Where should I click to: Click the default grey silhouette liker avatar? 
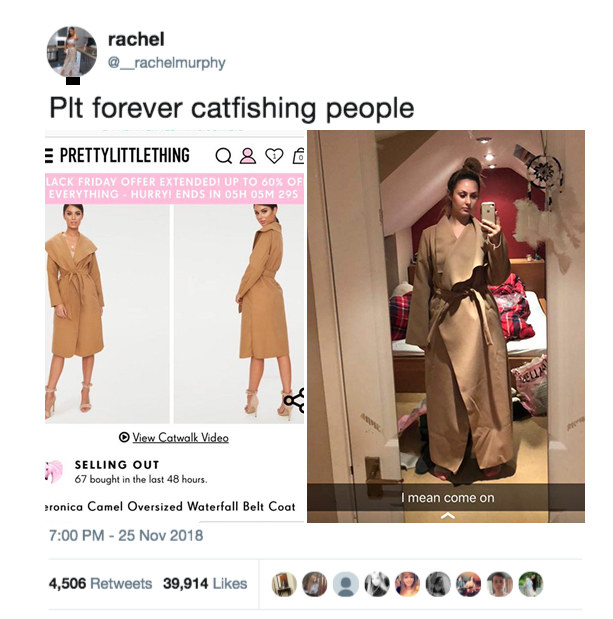(346, 584)
